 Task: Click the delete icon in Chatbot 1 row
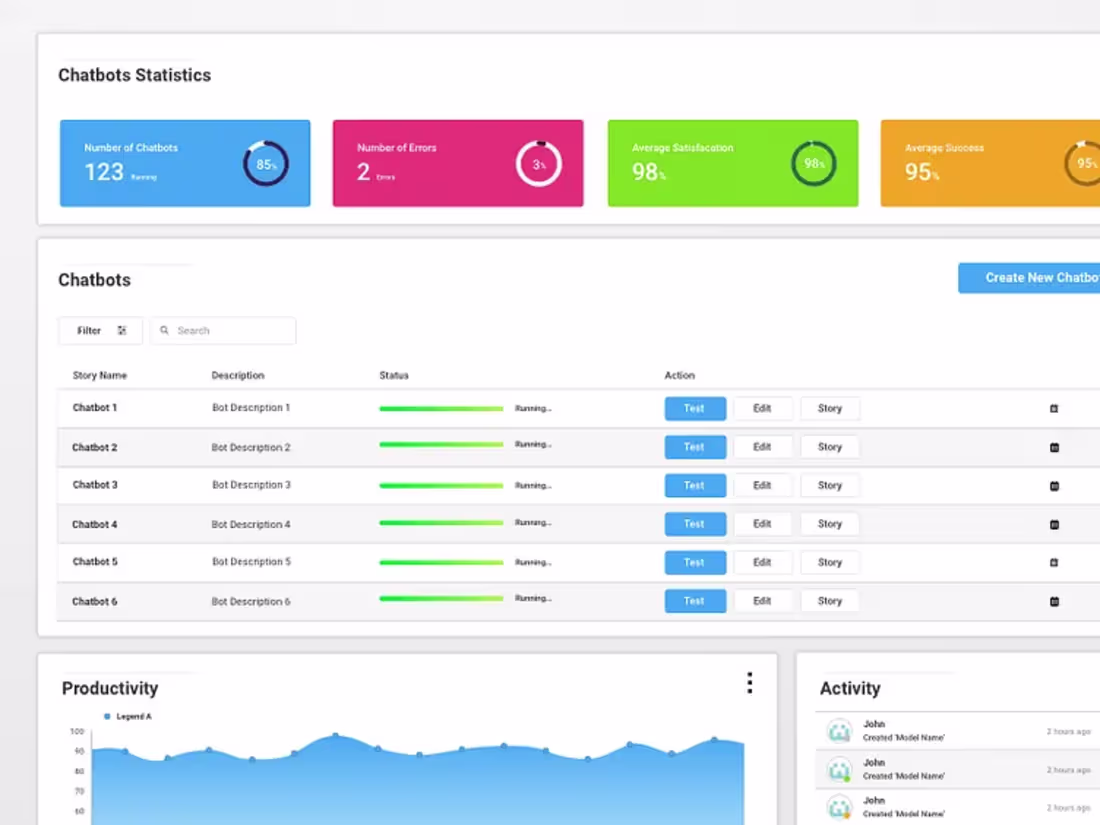[1054, 408]
